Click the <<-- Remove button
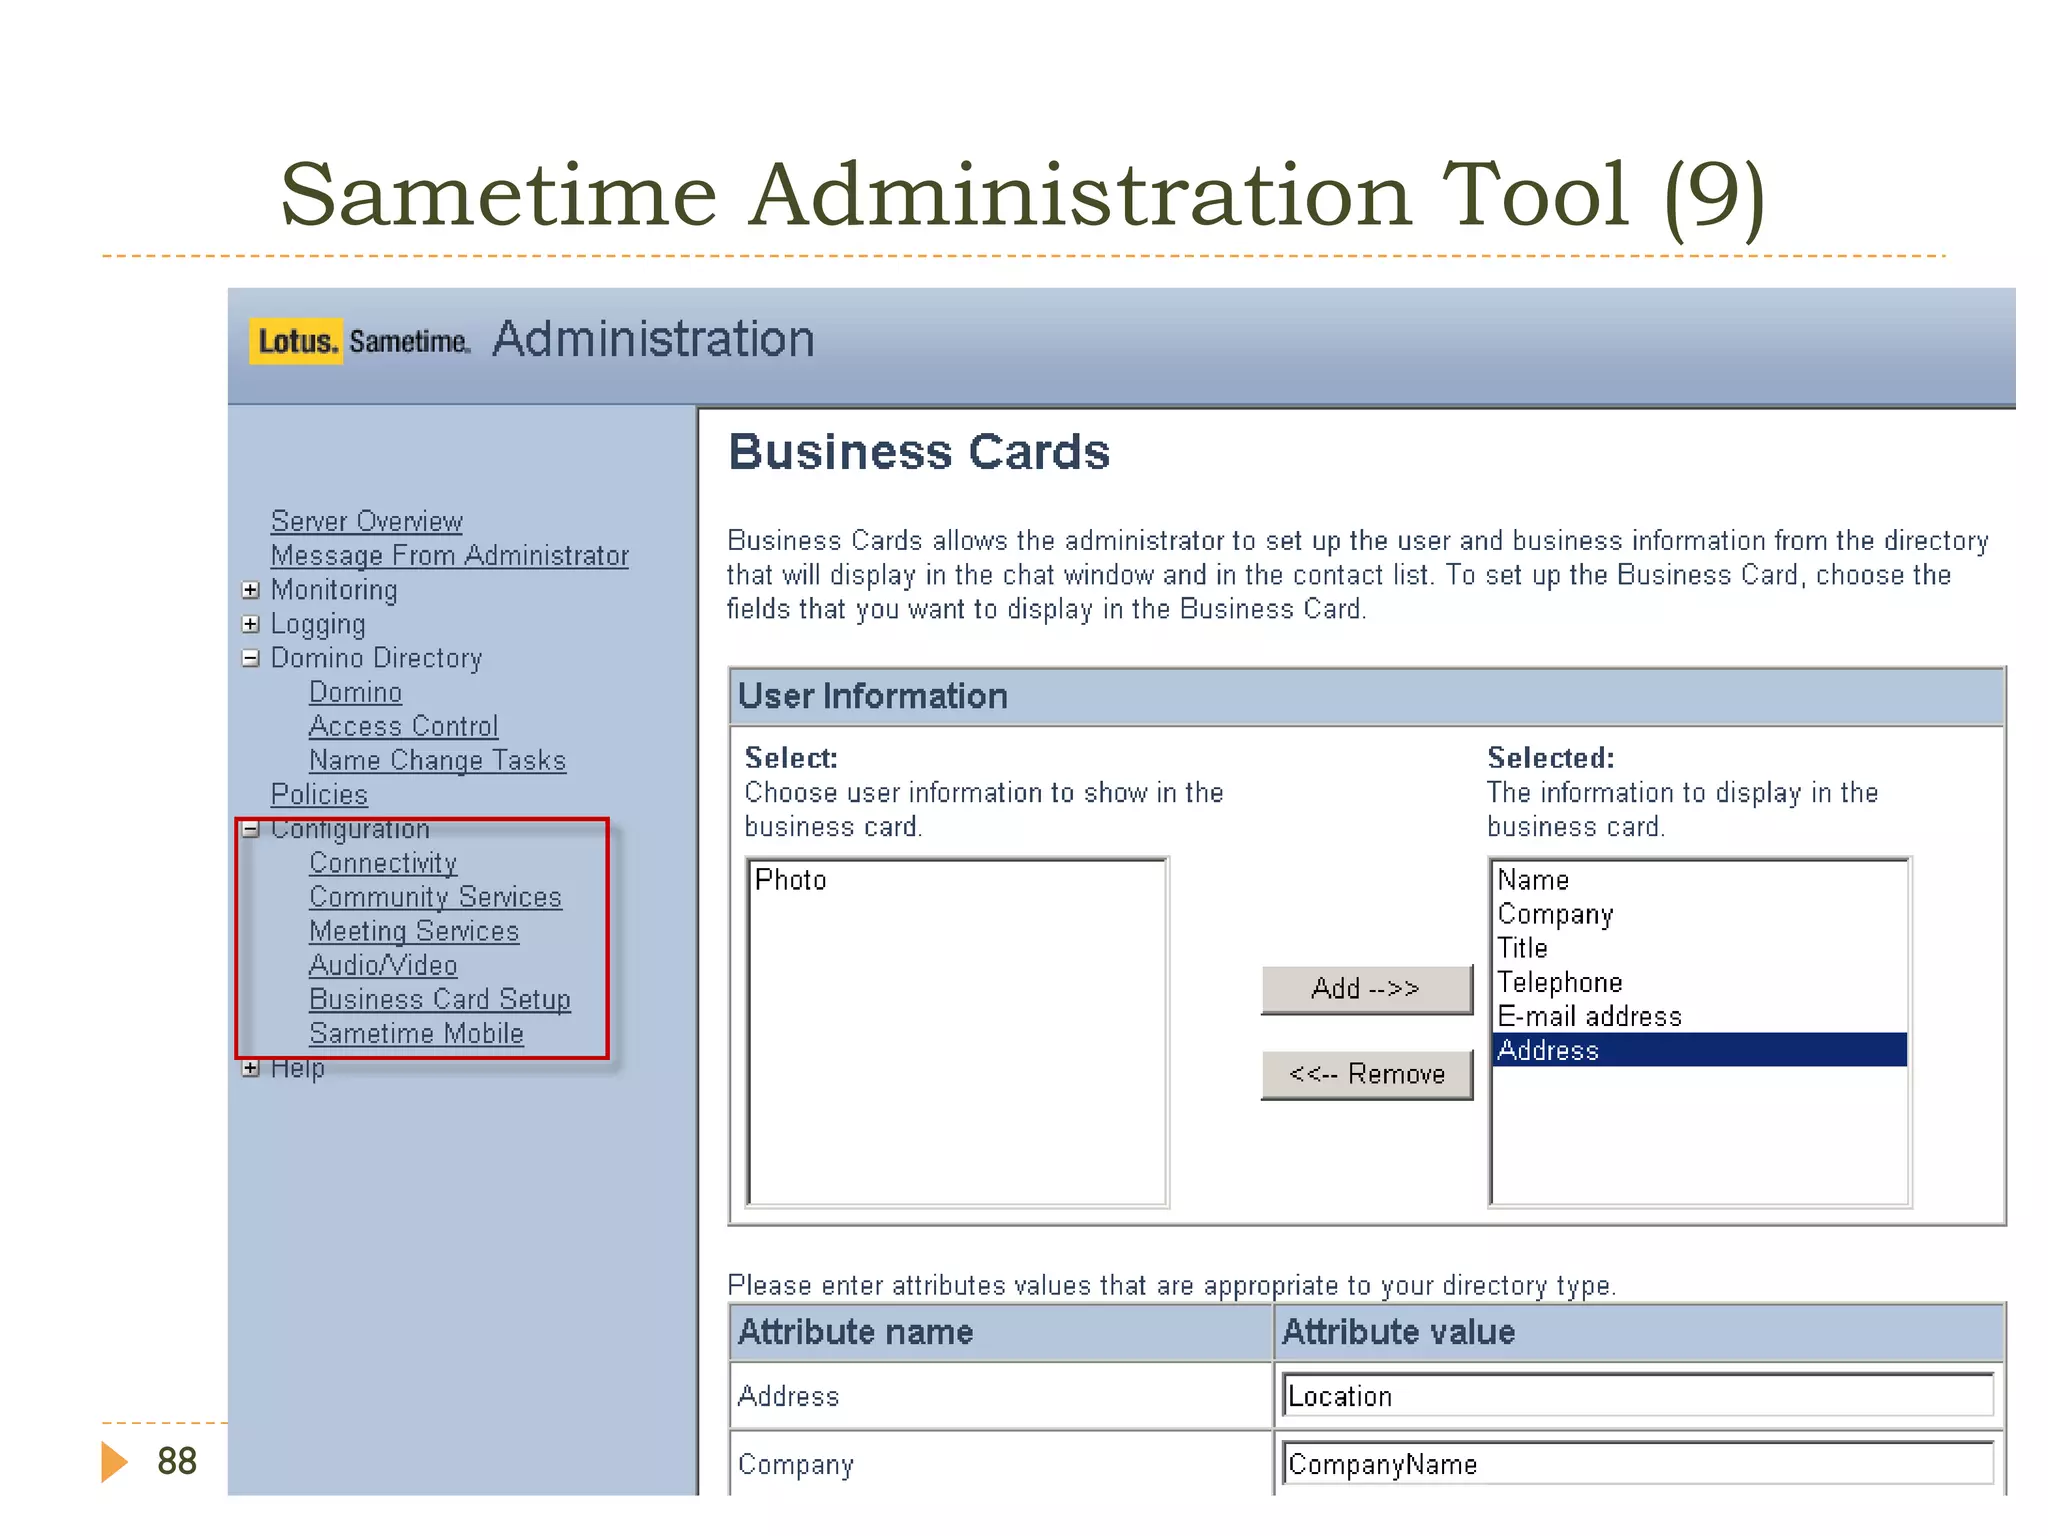Viewport: 2048px width, 1536px height. click(x=1366, y=1074)
